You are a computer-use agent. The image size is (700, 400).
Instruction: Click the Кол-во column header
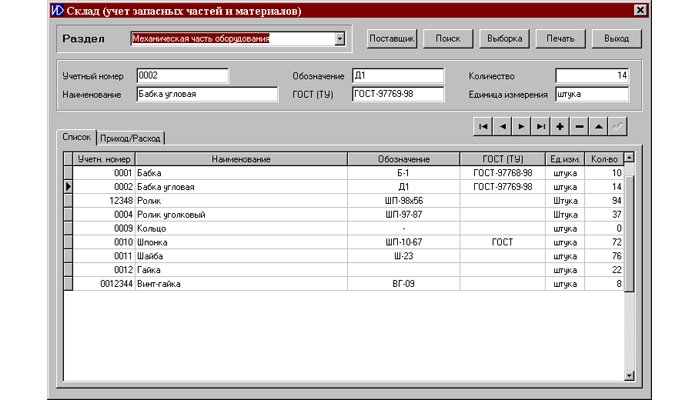(604, 159)
